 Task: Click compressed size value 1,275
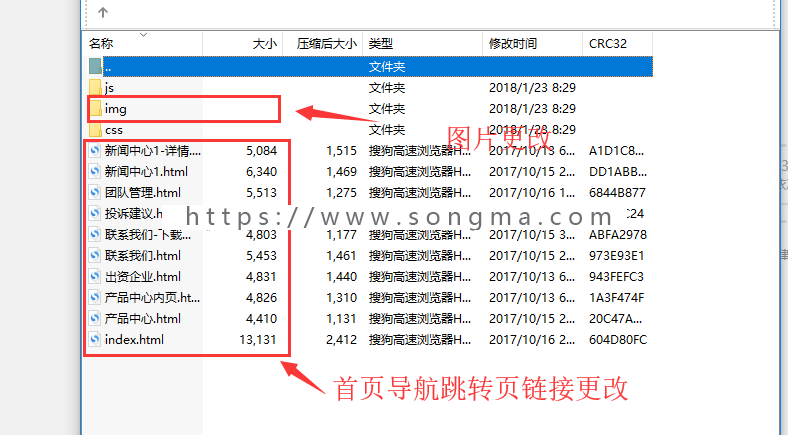pyautogui.click(x=341, y=192)
